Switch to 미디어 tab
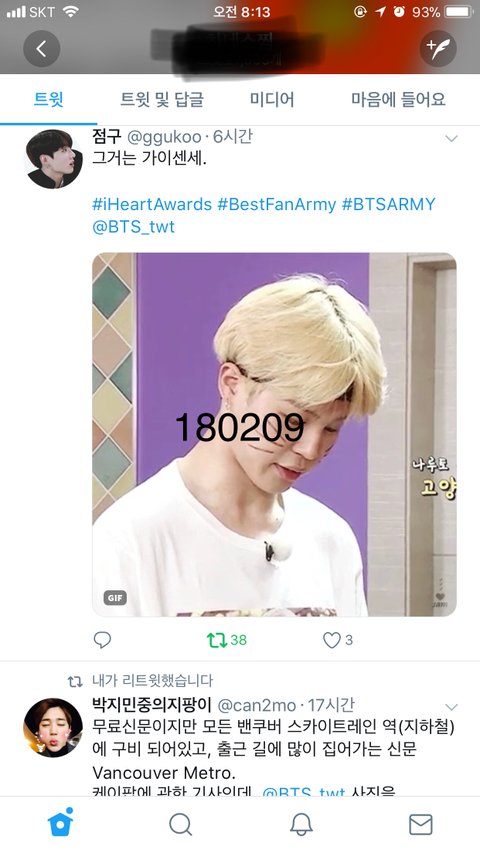This screenshot has height=853, width=480. 272,100
